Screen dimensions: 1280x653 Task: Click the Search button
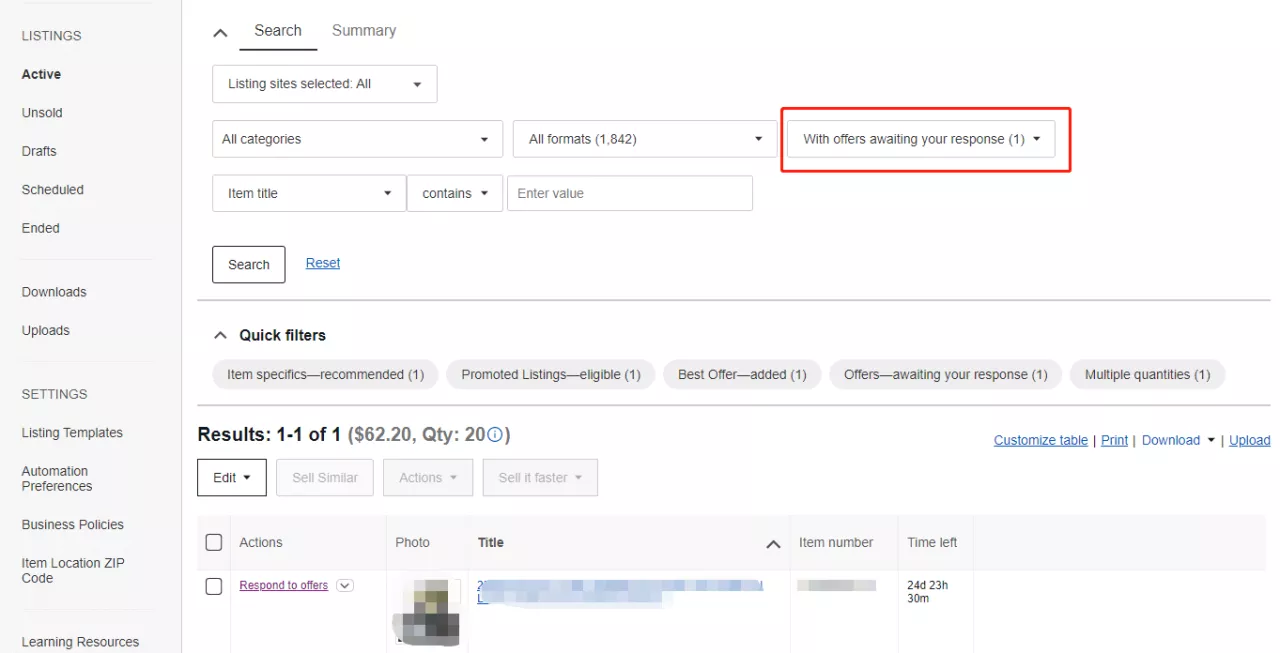click(248, 265)
